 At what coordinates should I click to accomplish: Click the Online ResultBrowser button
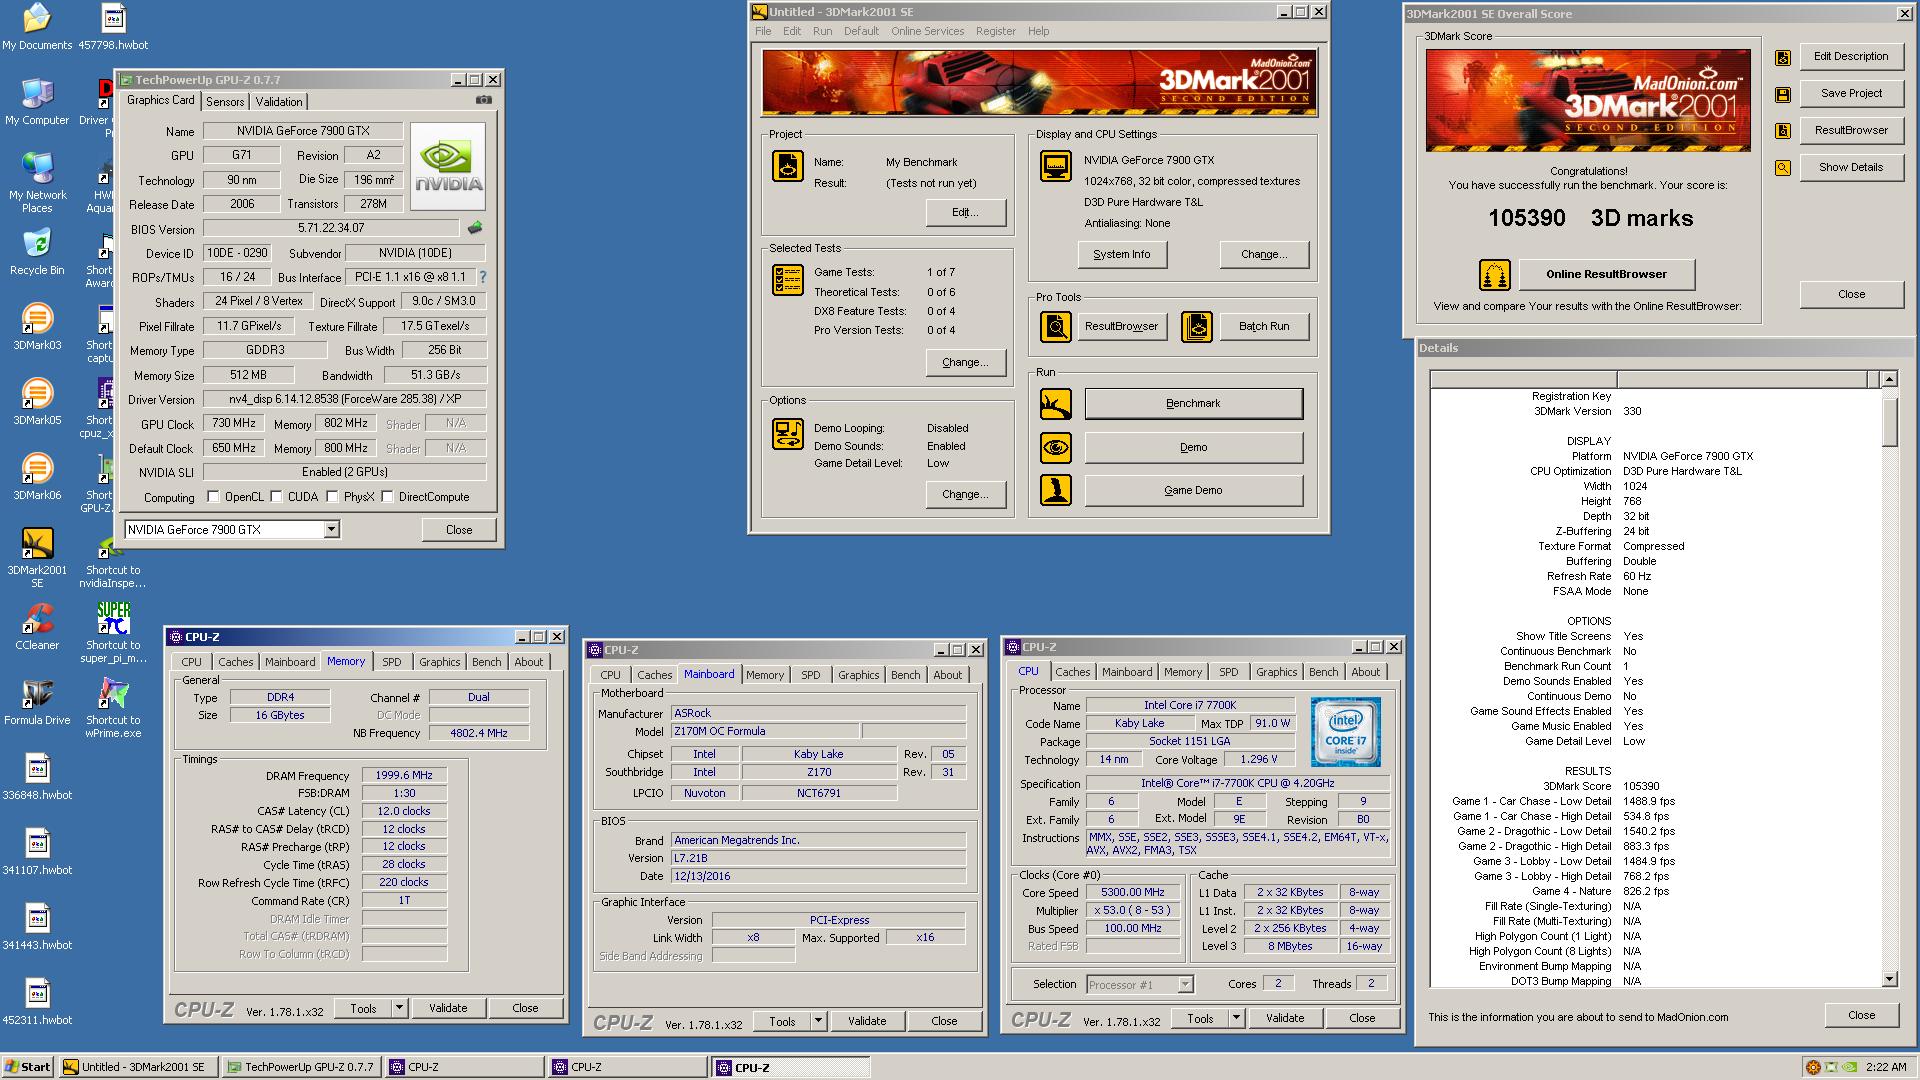[1607, 274]
